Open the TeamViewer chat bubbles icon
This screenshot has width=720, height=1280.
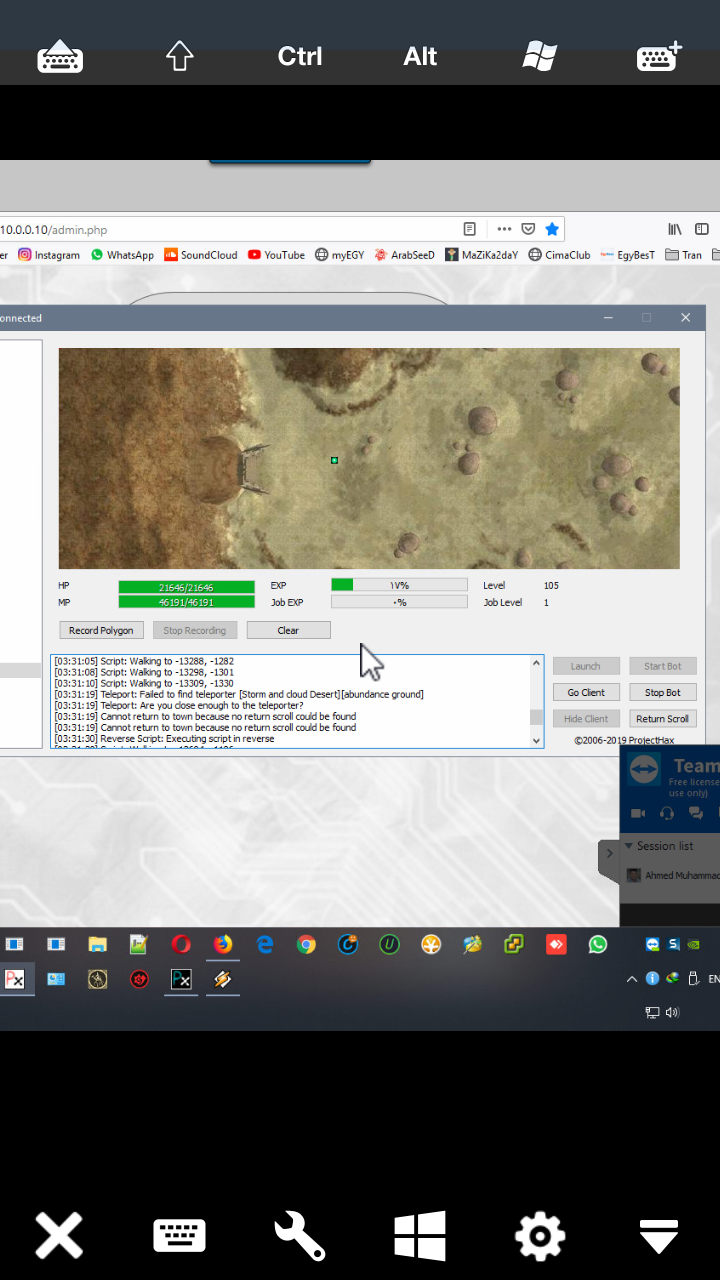[696, 813]
